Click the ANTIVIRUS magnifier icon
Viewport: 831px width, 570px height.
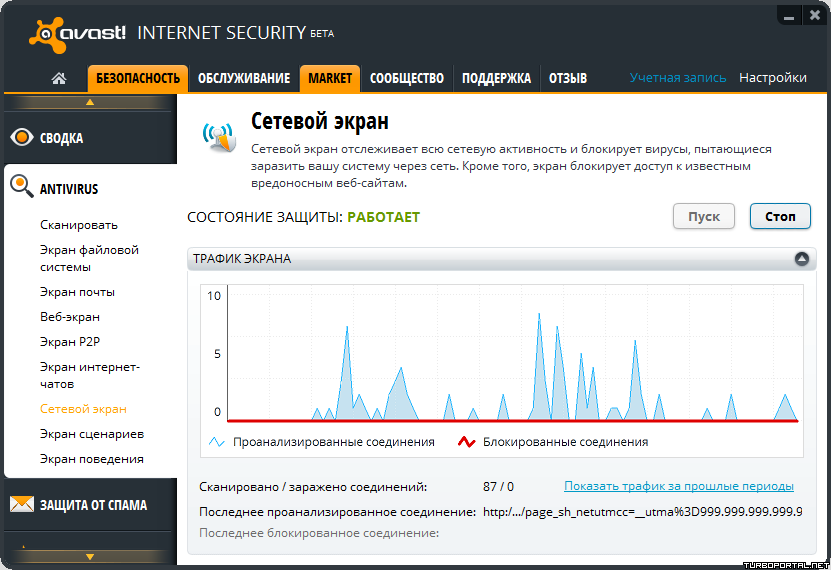pos(22,186)
